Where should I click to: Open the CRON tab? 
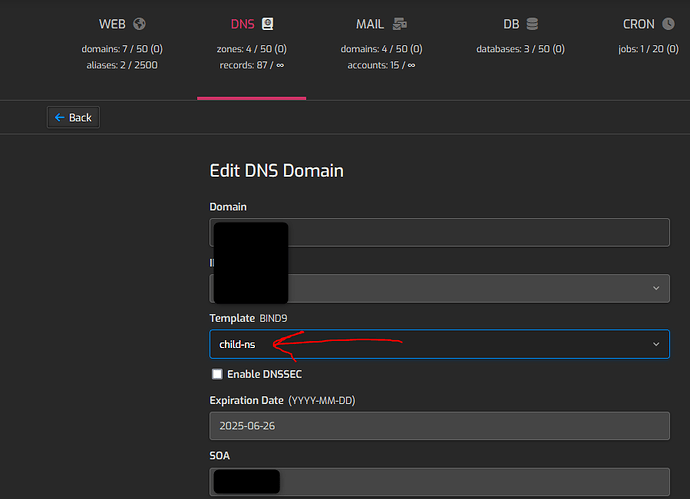pyautogui.click(x=639, y=24)
